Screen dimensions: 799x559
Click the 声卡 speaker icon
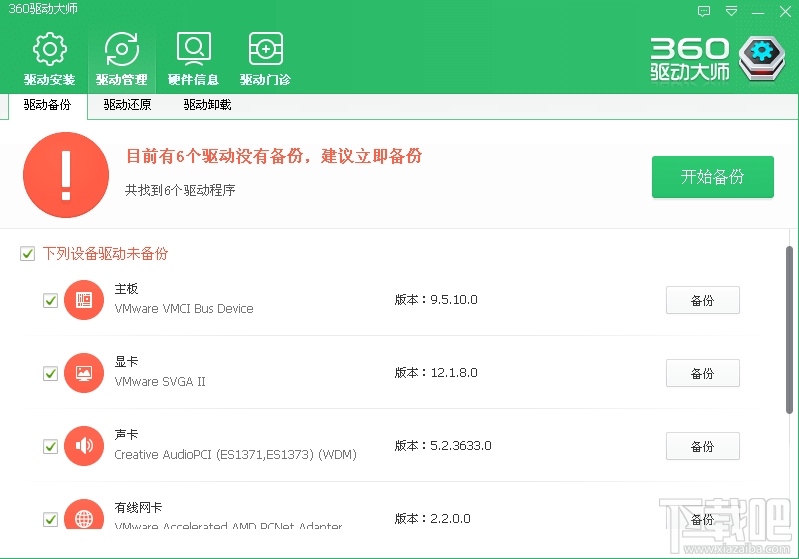[84, 445]
